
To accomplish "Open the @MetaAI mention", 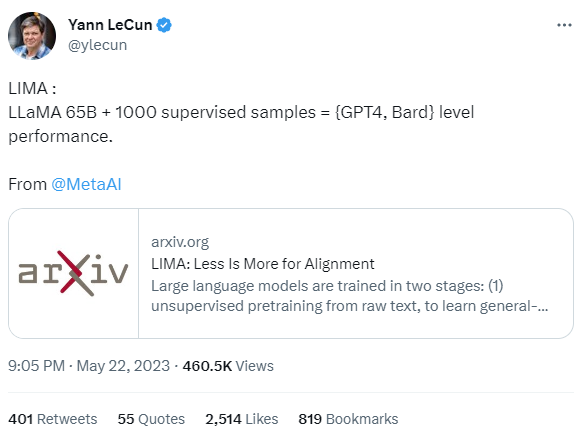I will tap(86, 184).
